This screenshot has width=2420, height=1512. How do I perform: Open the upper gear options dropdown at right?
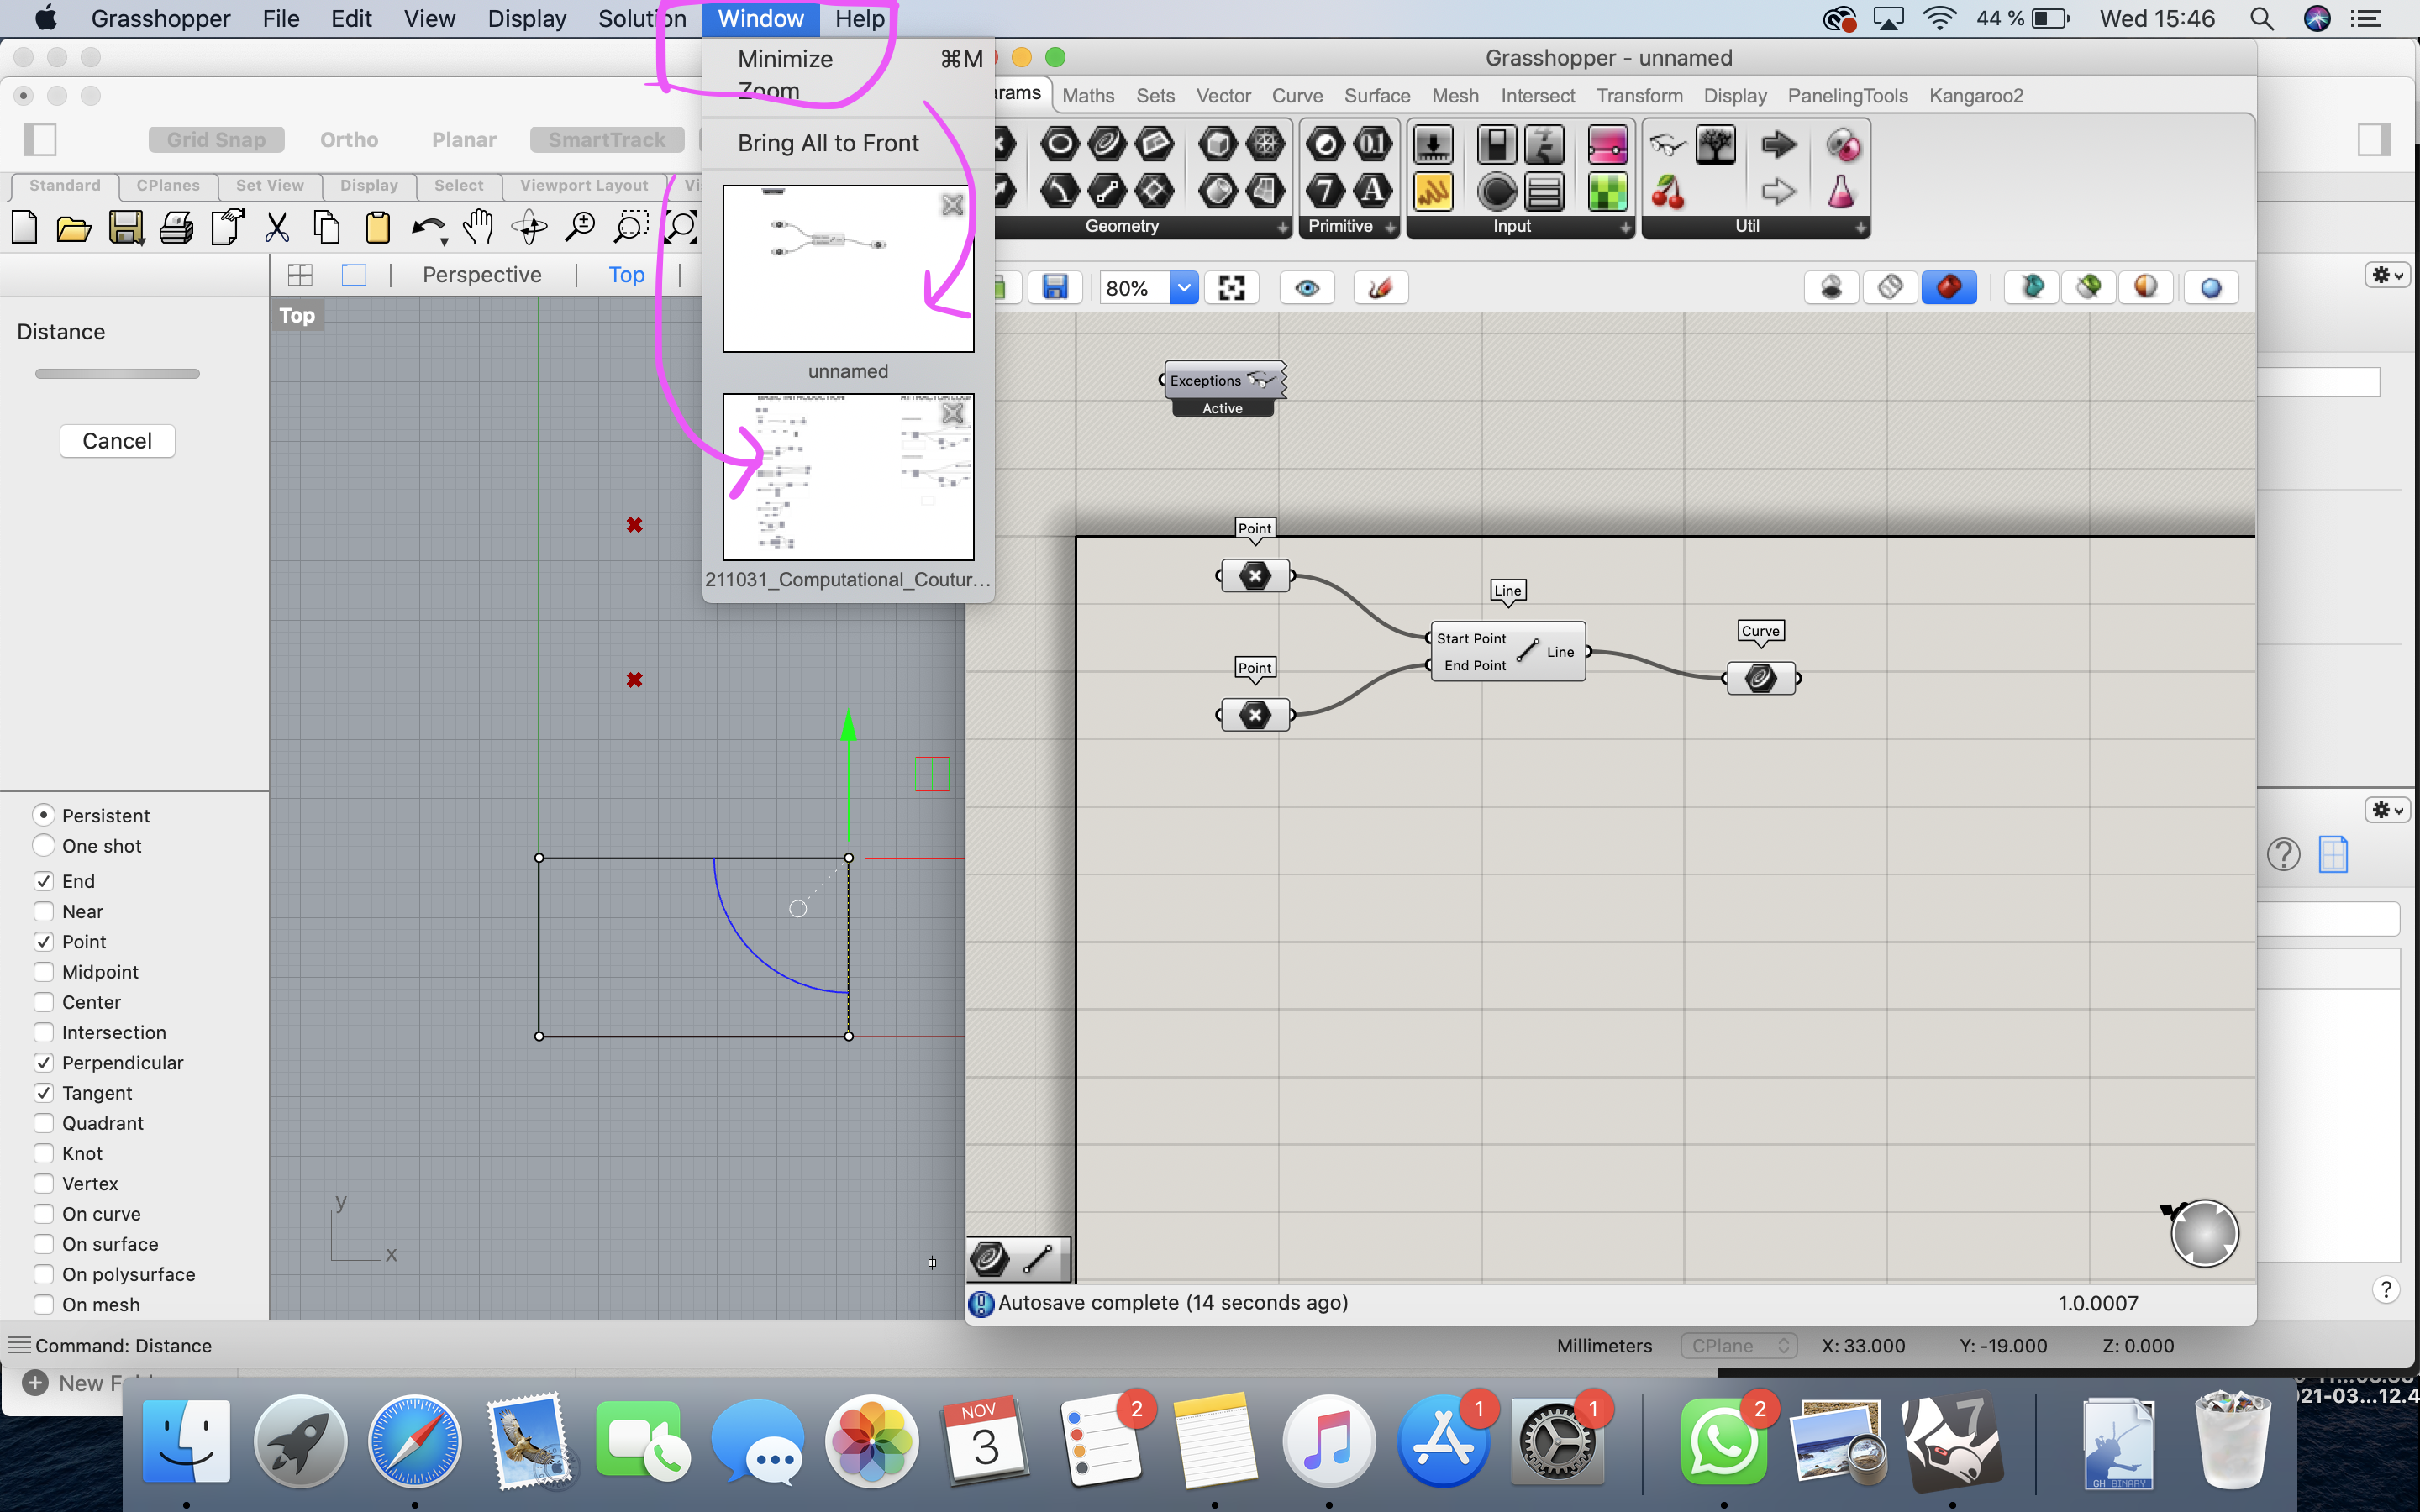(x=2387, y=274)
